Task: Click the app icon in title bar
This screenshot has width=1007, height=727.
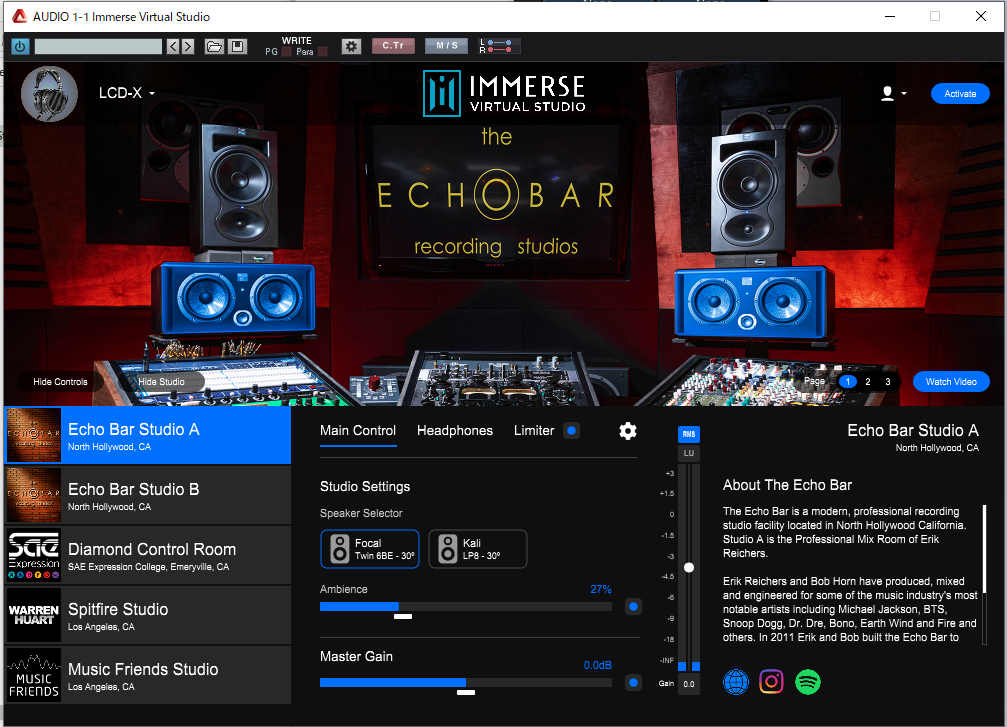Action: (19, 16)
